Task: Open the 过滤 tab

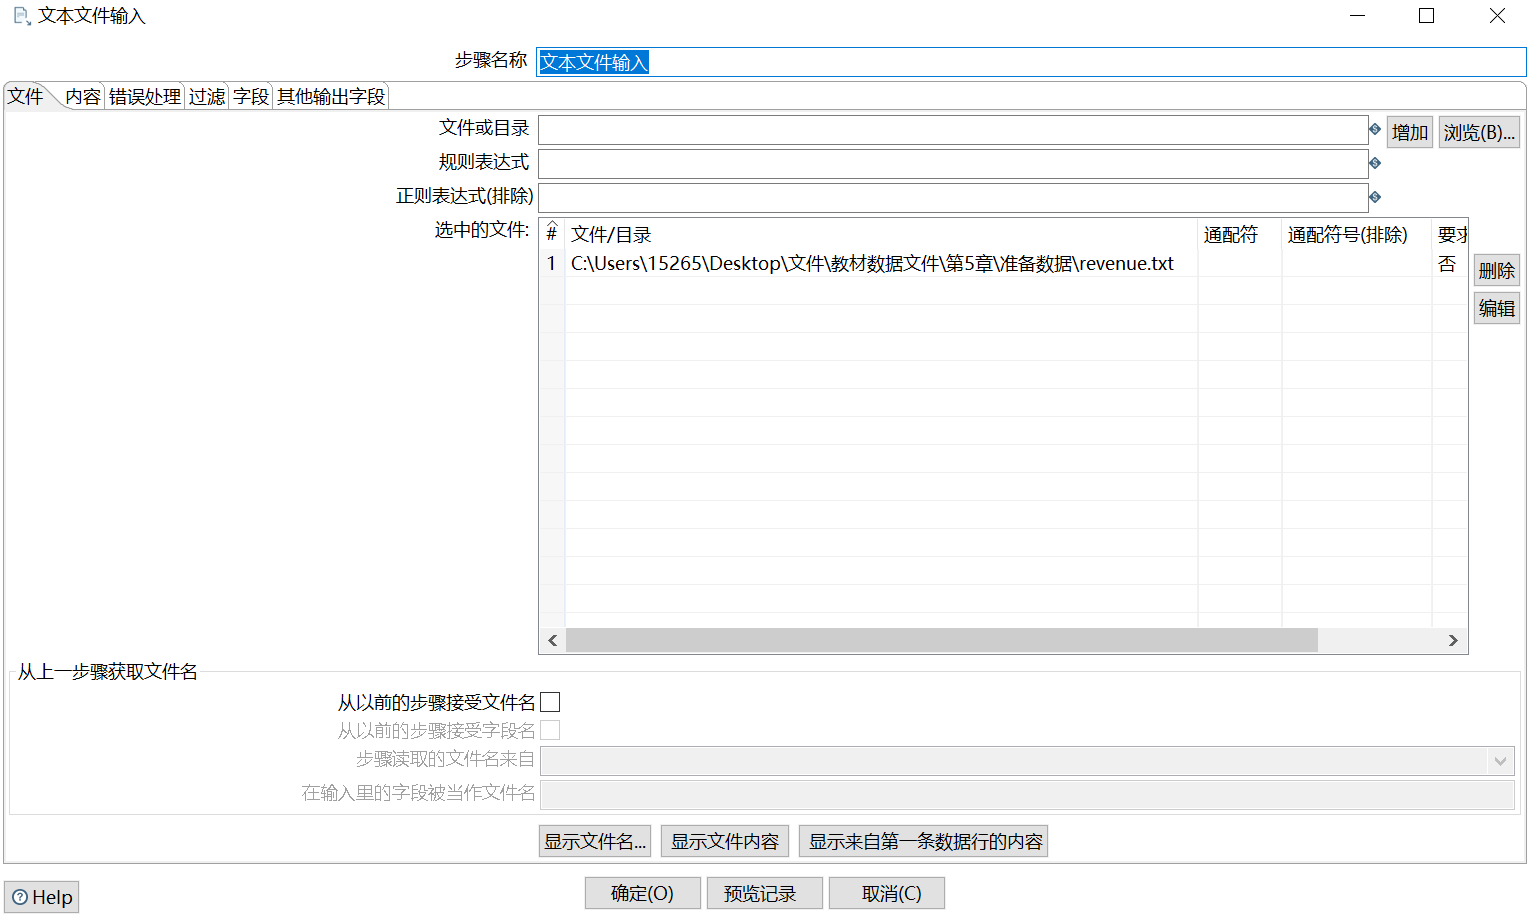Action: pos(207,96)
